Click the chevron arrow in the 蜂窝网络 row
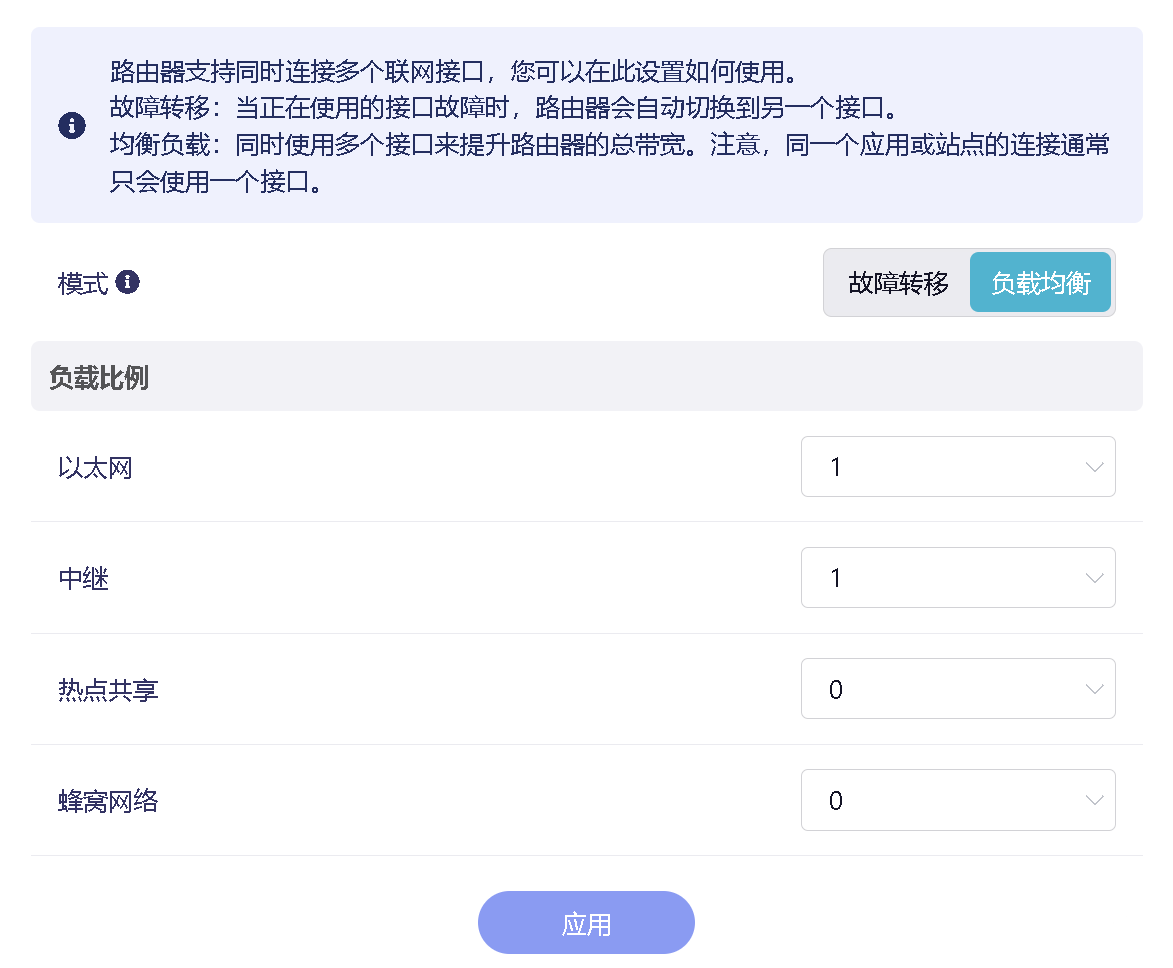 click(1094, 800)
